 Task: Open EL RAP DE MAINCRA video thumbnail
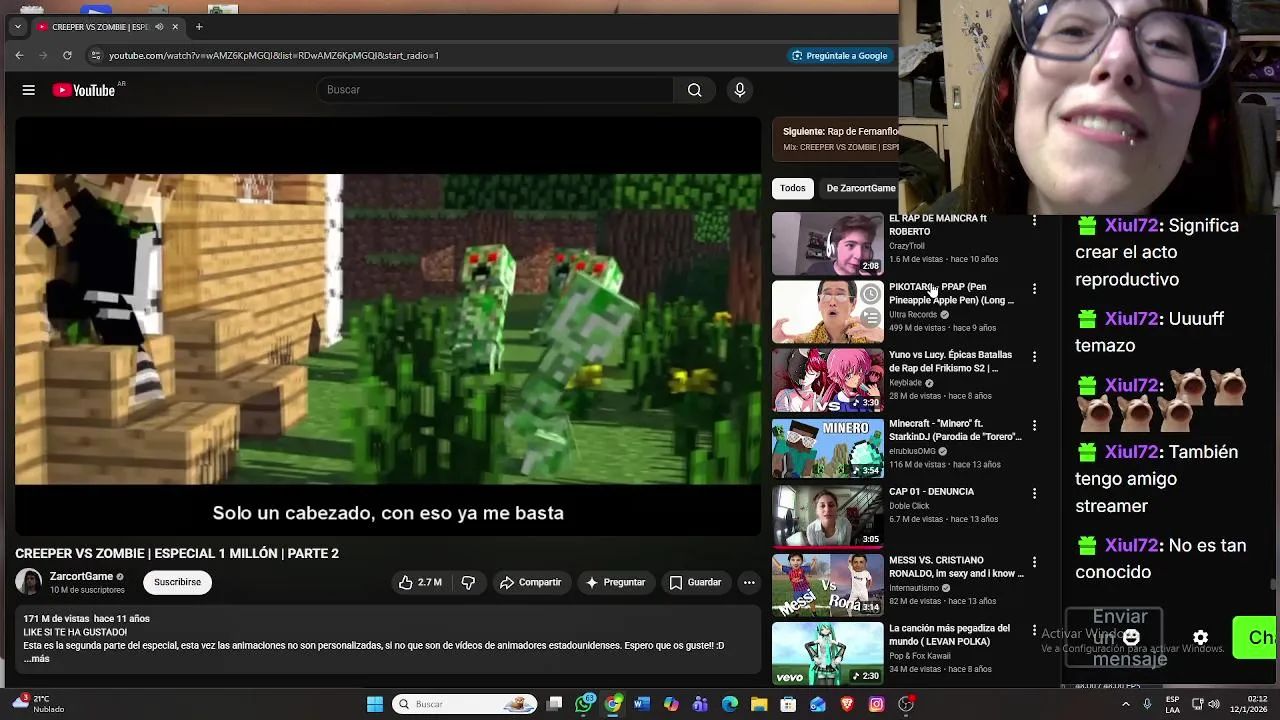828,243
